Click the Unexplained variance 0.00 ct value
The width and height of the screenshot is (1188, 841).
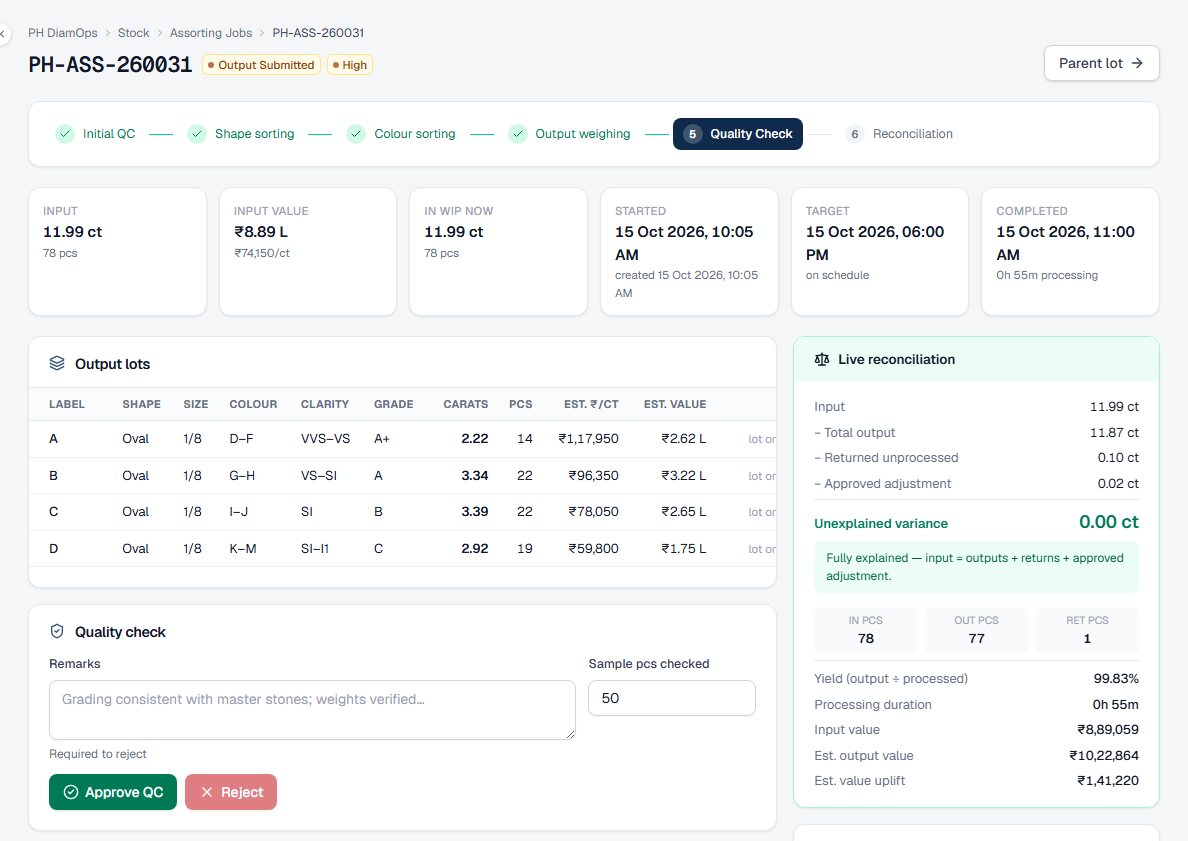[x=1108, y=522]
